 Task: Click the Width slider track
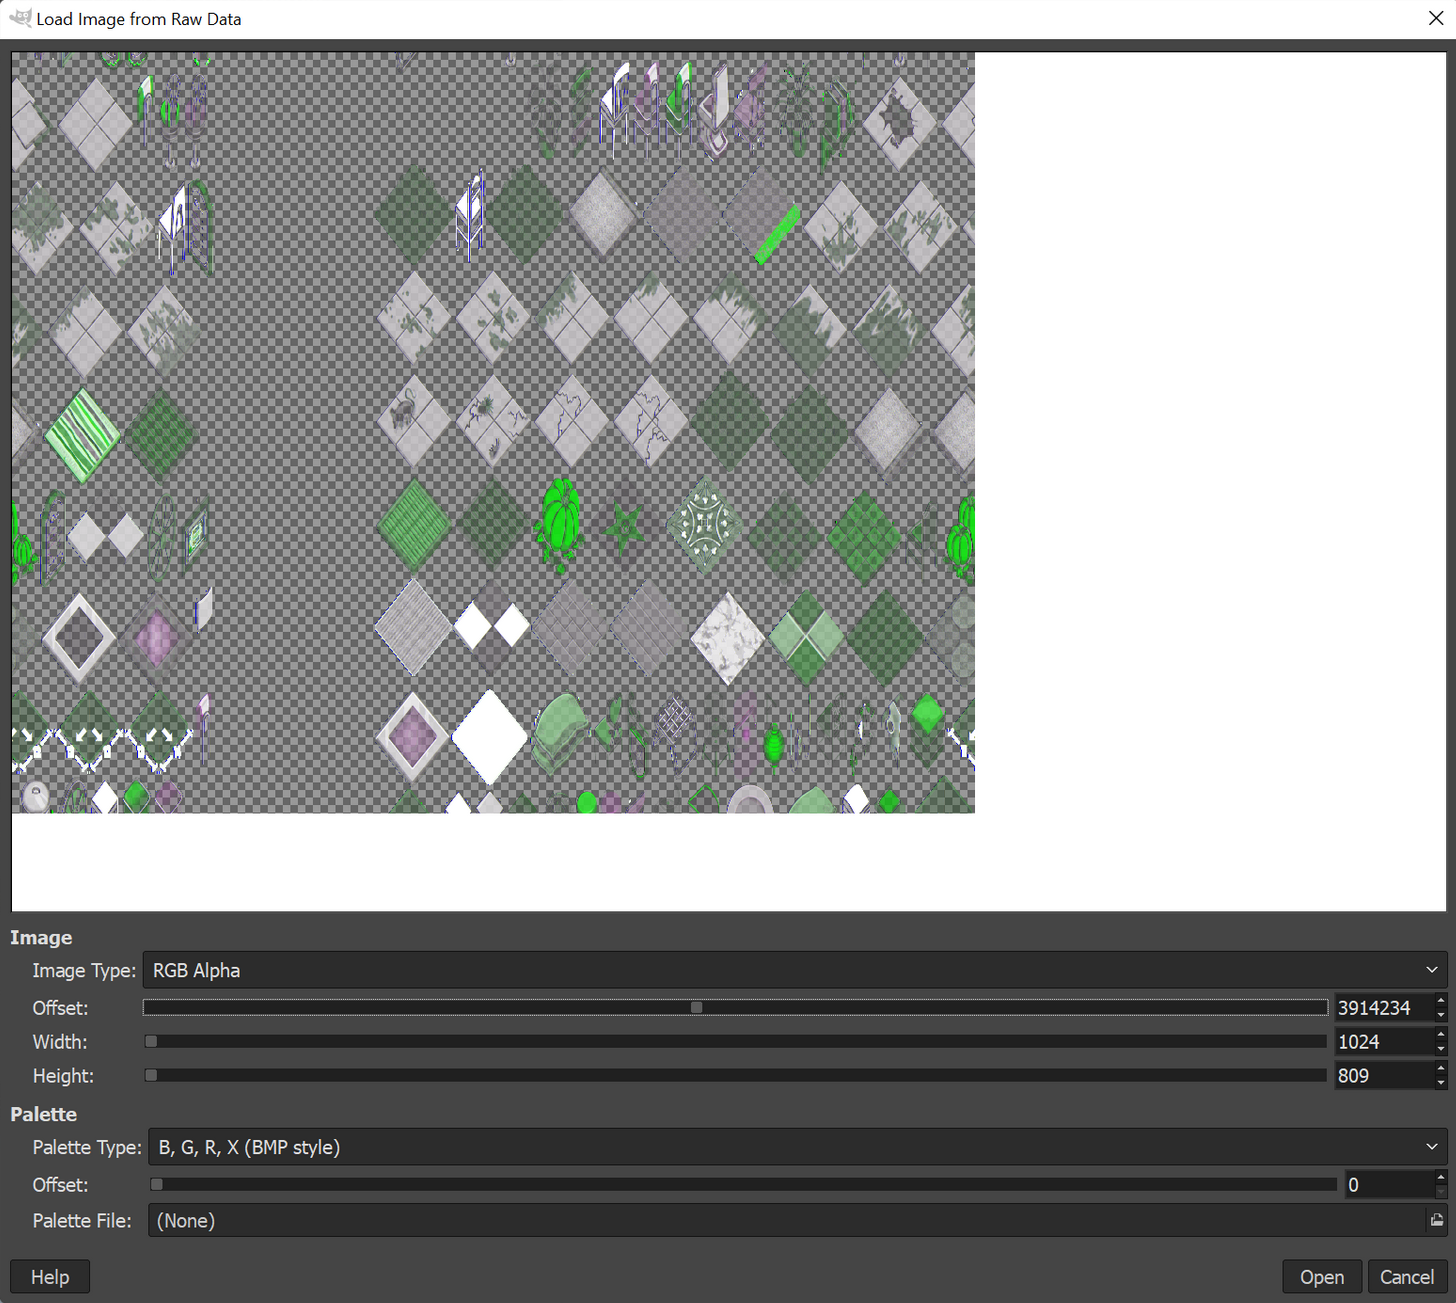(700, 1041)
